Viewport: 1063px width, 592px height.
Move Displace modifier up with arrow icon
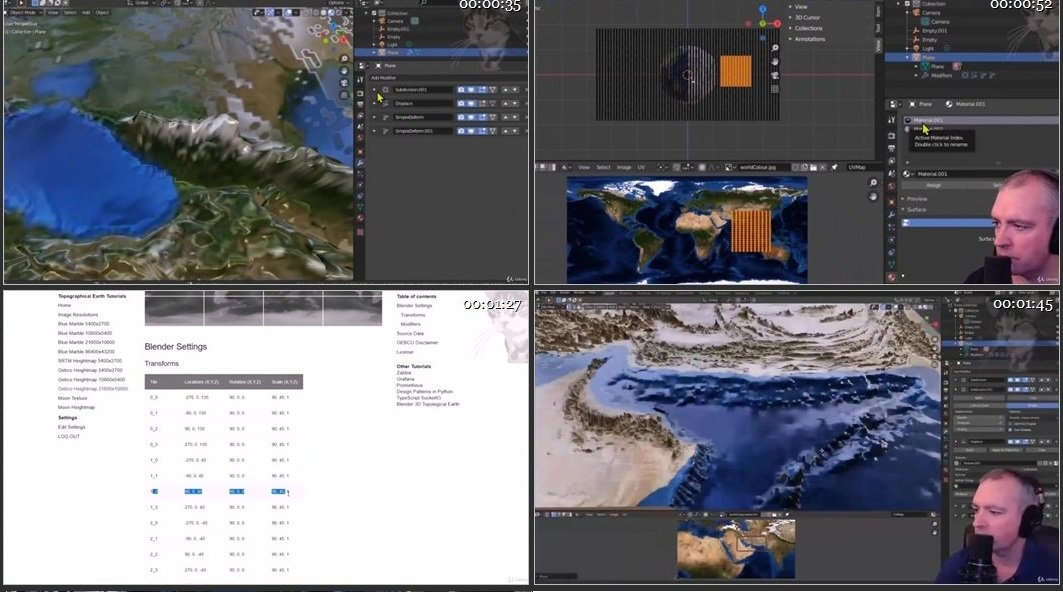(505, 104)
